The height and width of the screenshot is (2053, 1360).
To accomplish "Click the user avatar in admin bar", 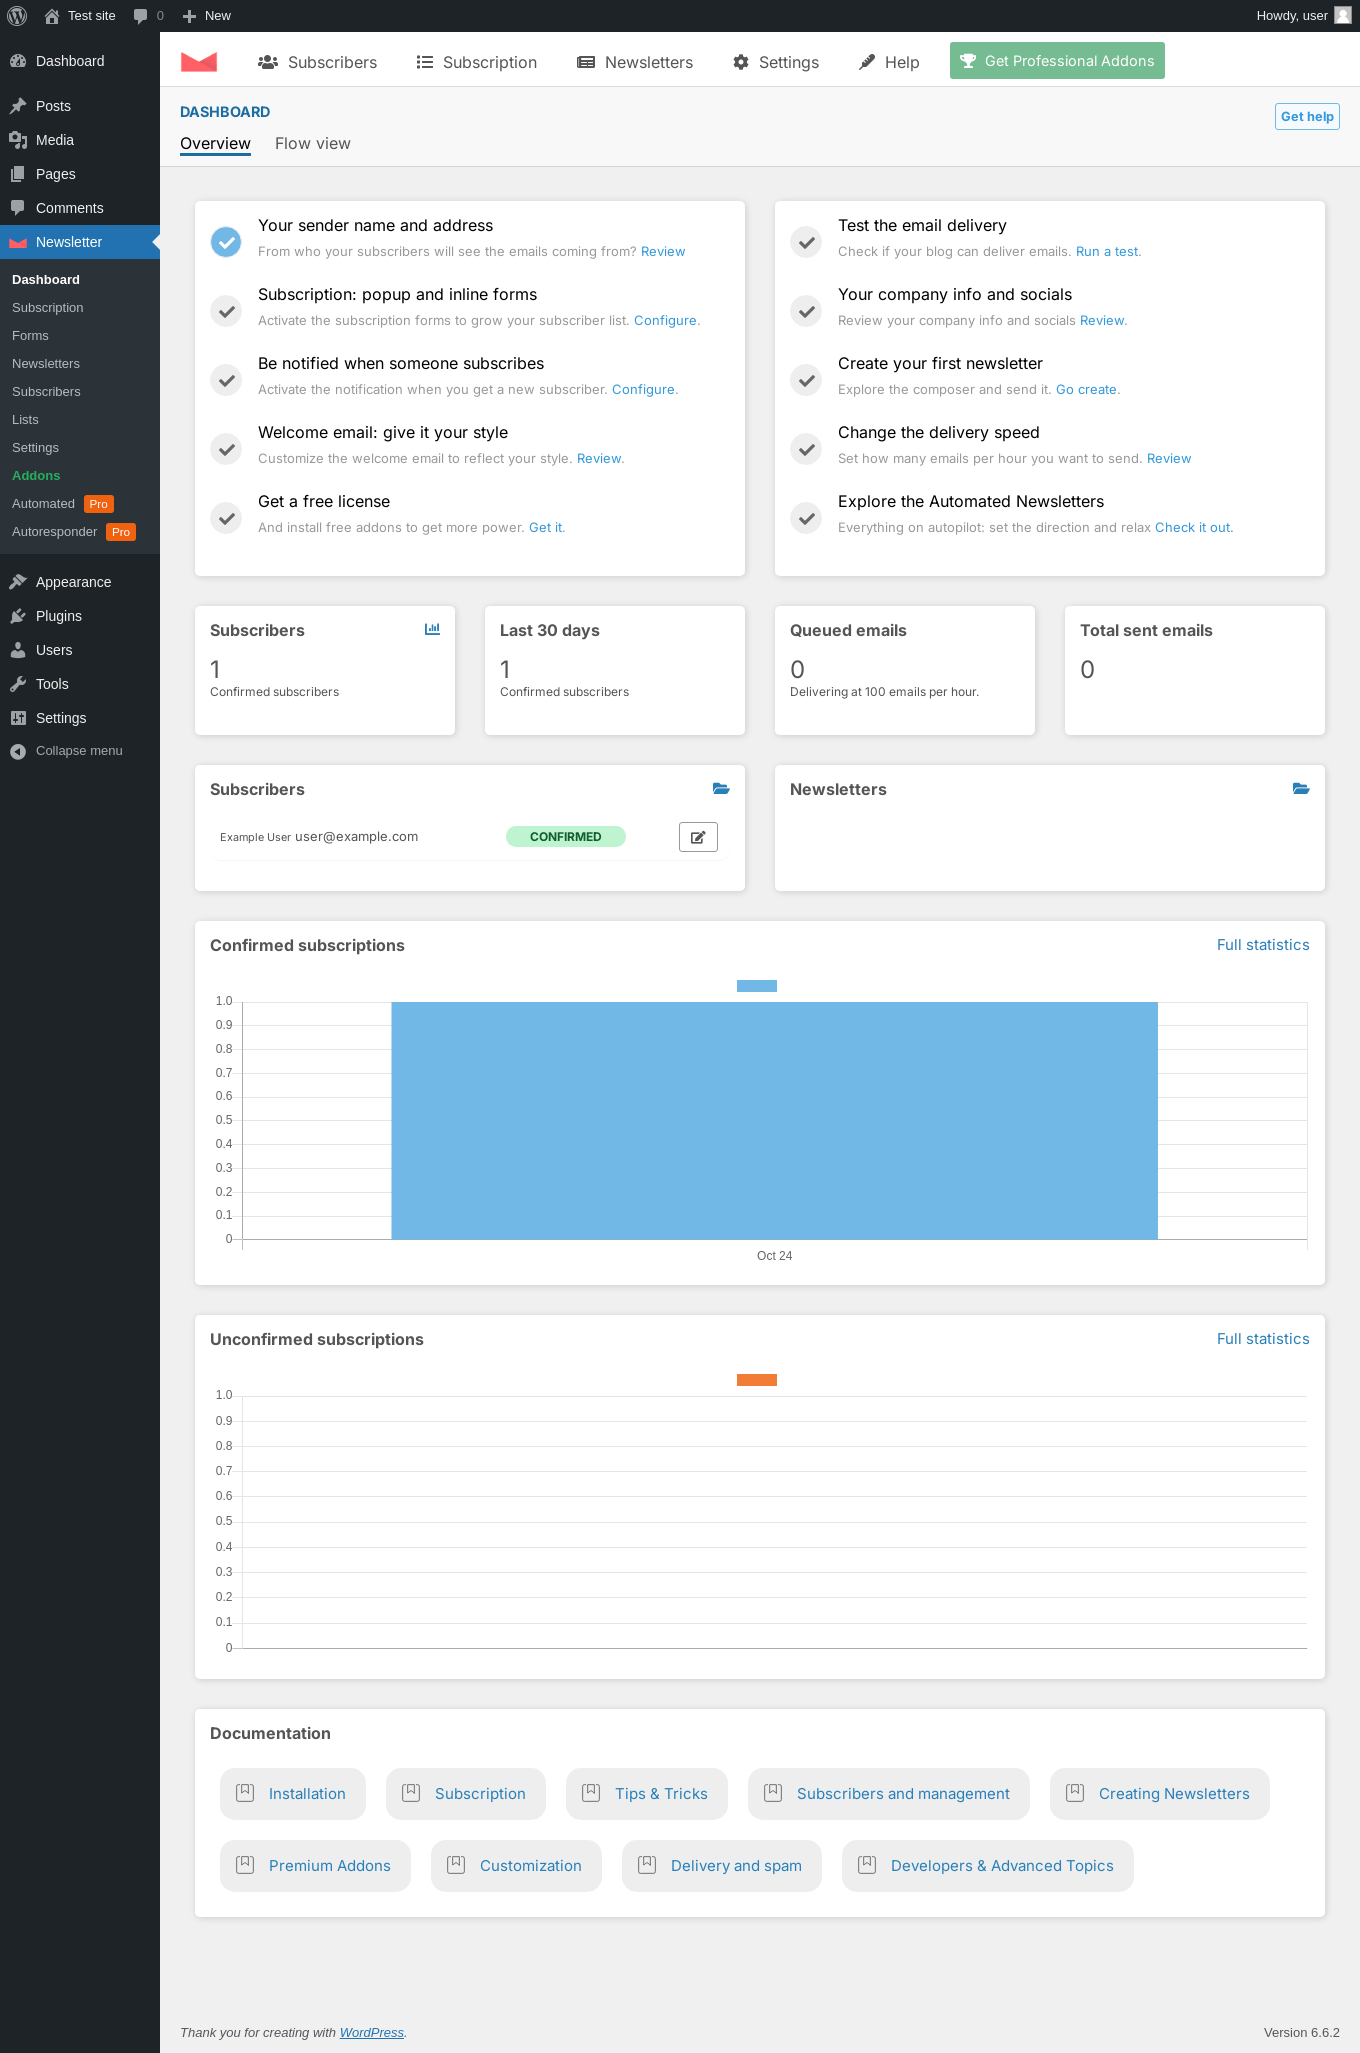I will tap(1343, 16).
